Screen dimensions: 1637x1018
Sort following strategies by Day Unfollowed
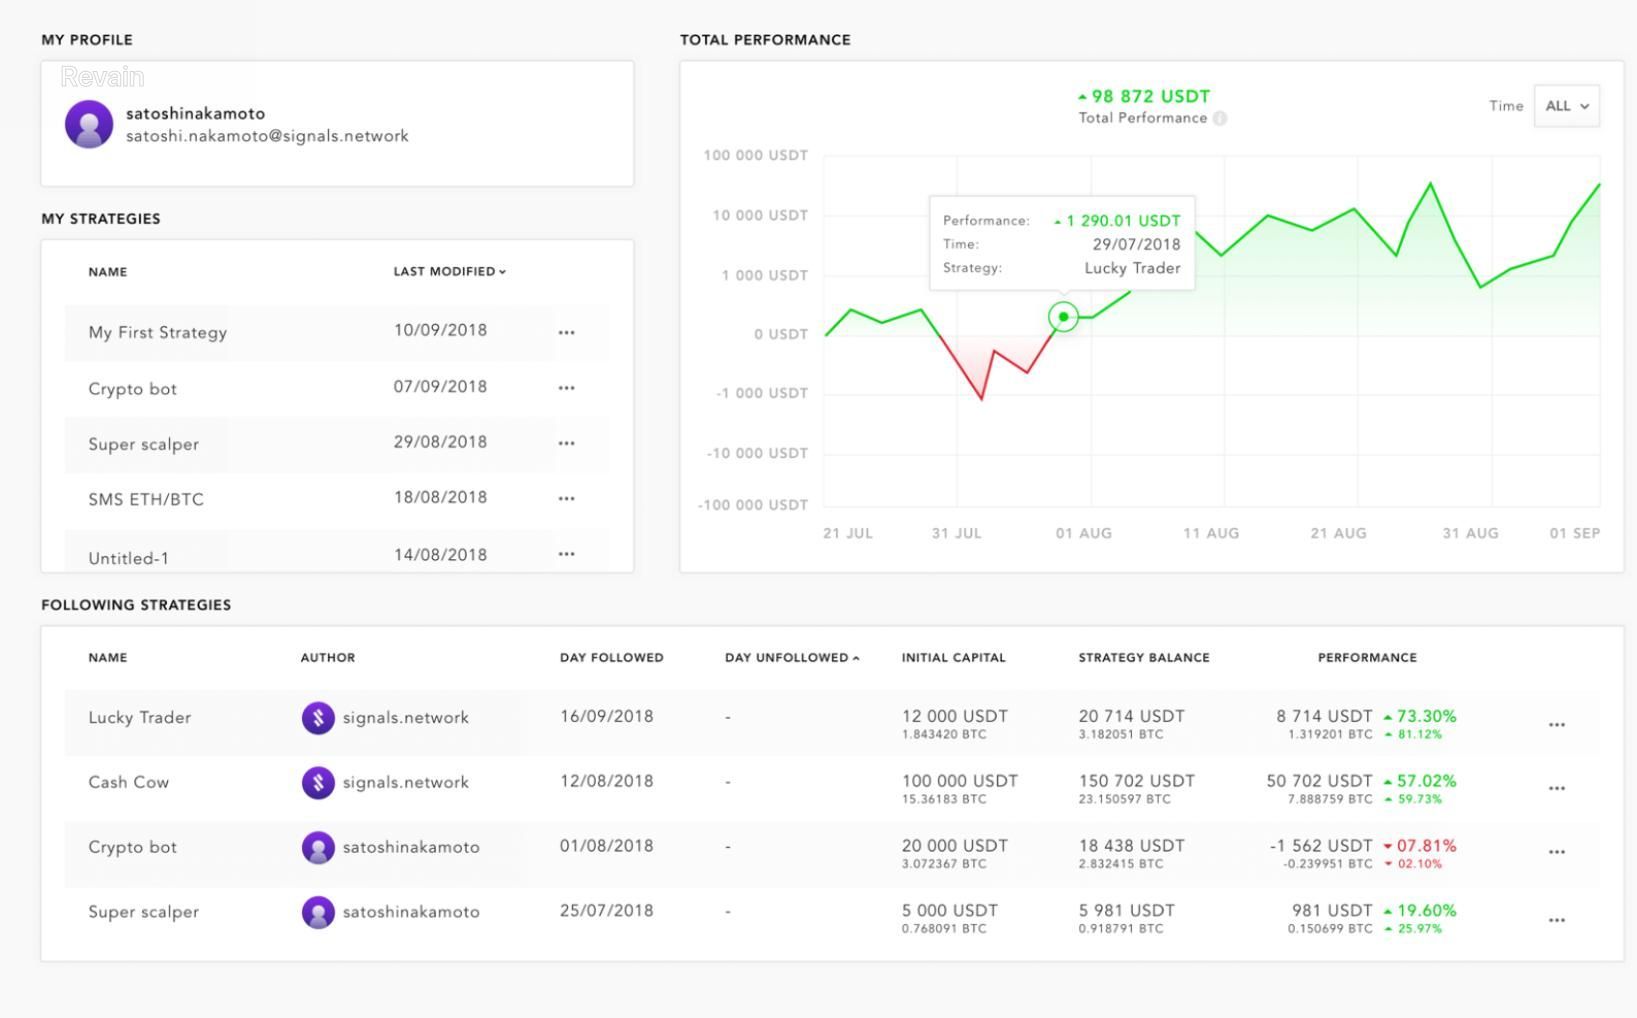point(792,657)
